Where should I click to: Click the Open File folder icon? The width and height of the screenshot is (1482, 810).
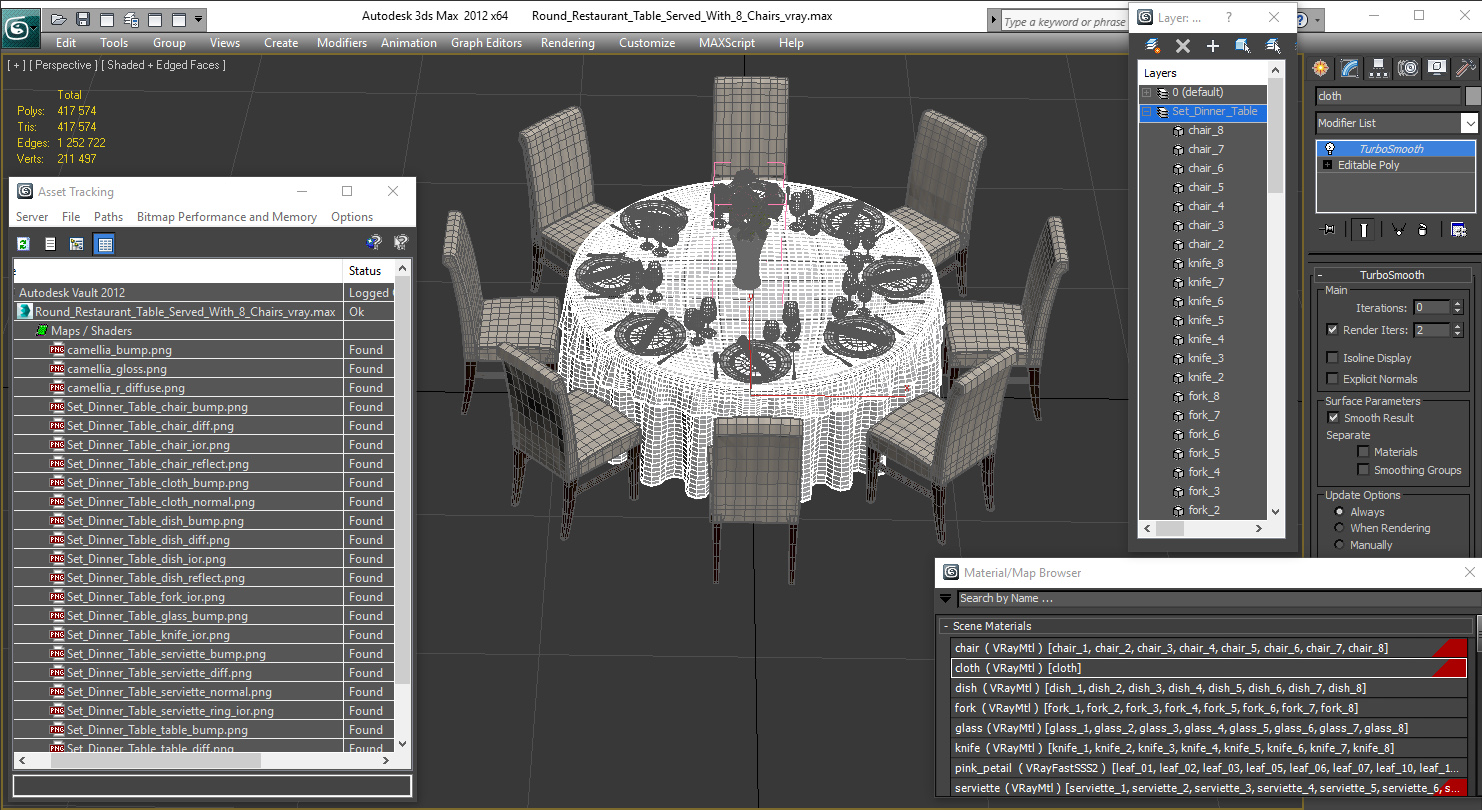pos(59,19)
